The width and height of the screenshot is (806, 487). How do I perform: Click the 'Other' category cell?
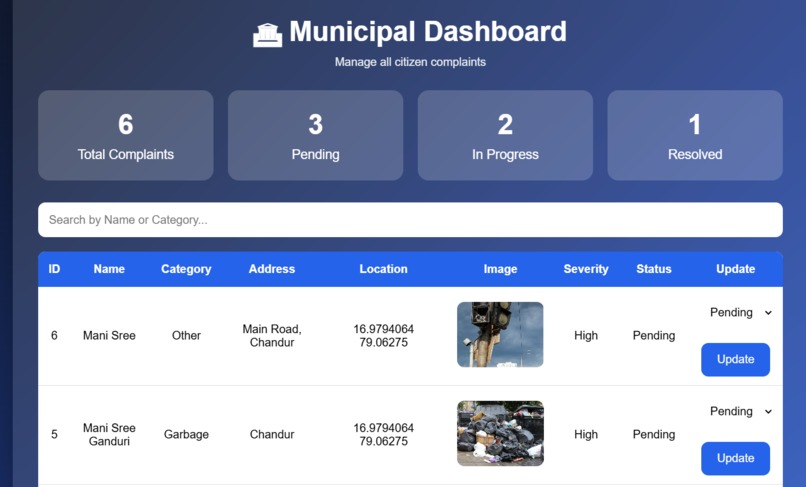pyautogui.click(x=186, y=335)
